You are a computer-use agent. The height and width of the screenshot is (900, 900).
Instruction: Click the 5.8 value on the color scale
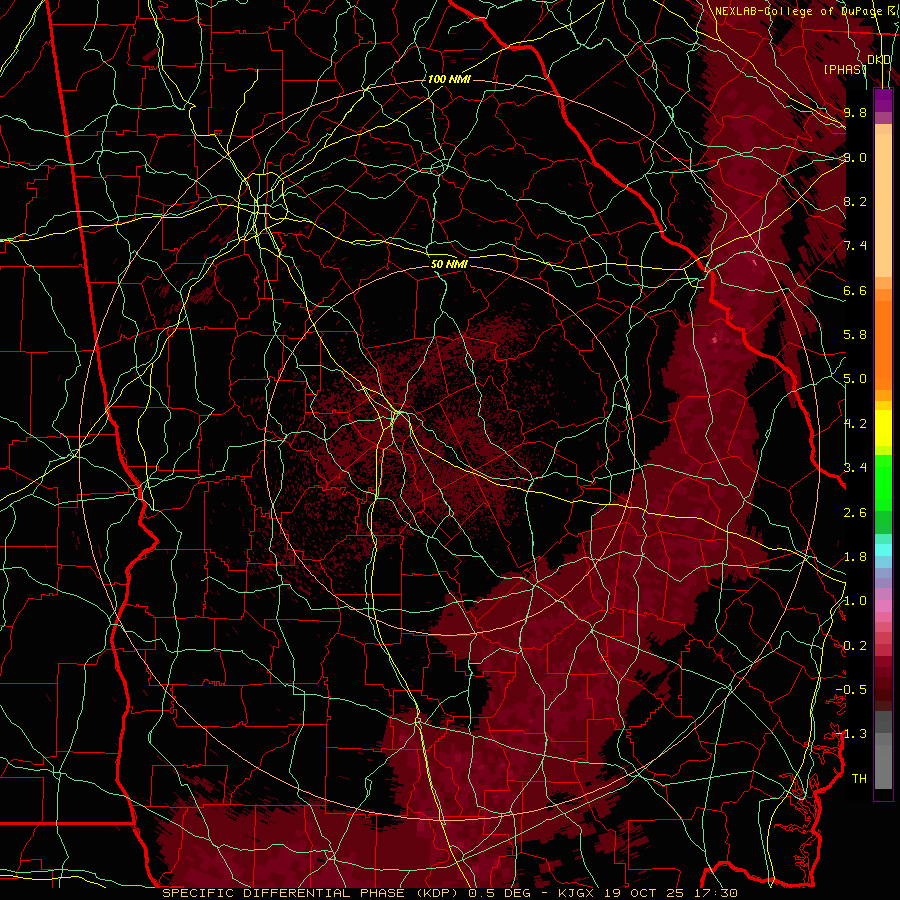tap(855, 335)
